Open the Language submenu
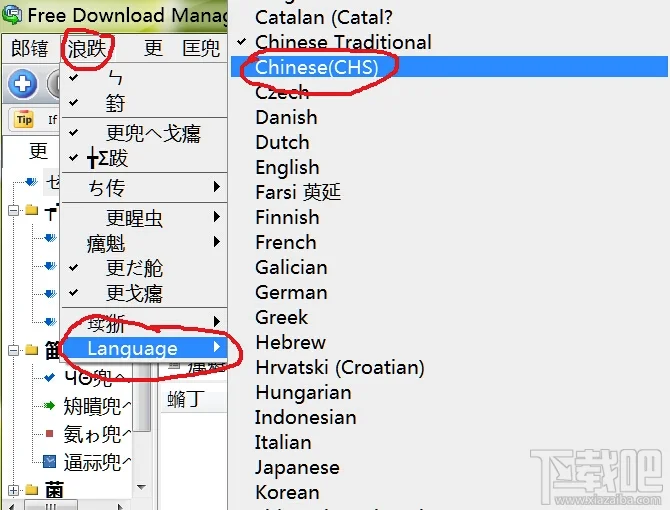This screenshot has width=670, height=510. point(144,348)
